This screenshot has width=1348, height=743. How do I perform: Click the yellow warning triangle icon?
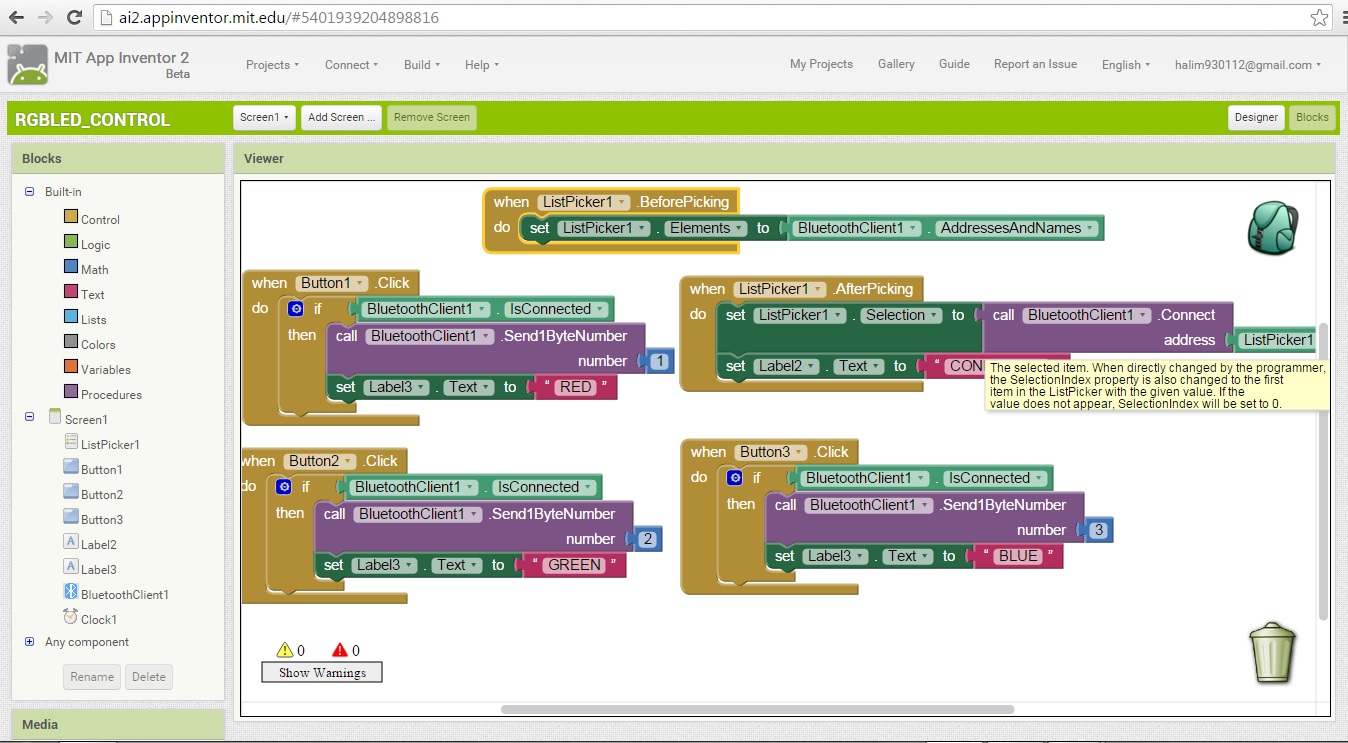tap(285, 650)
